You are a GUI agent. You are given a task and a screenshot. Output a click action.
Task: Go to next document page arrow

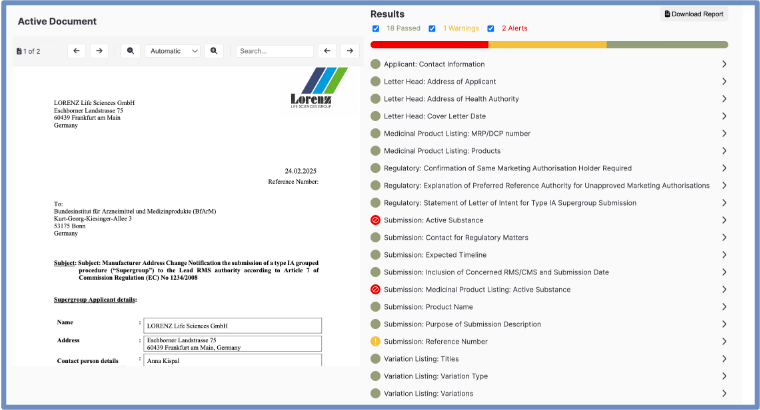[x=99, y=51]
